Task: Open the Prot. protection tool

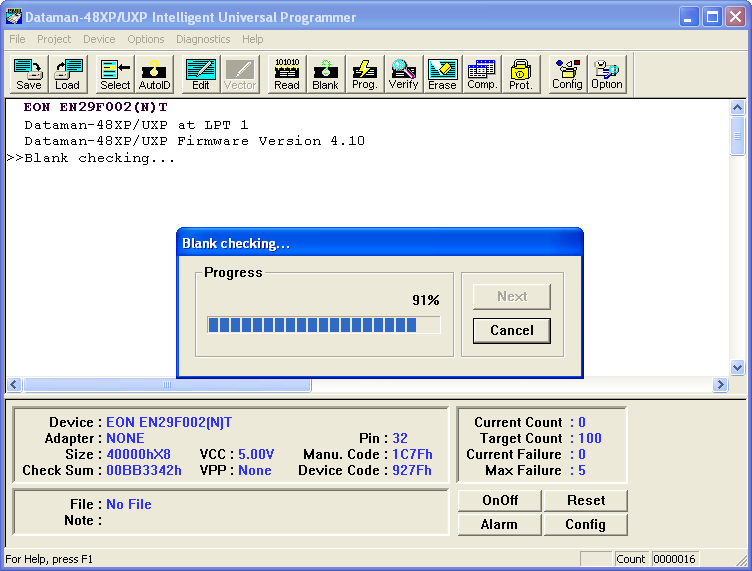Action: click(520, 75)
